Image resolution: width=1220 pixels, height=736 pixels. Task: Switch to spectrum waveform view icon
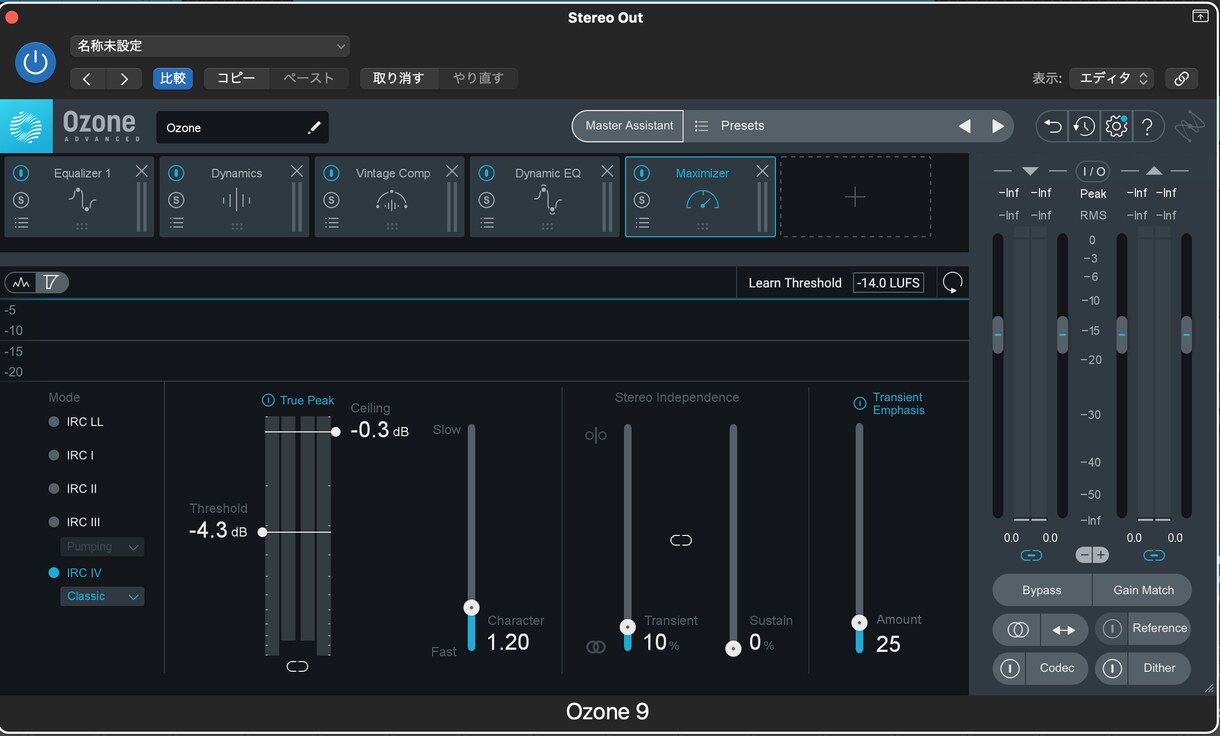click(21, 283)
